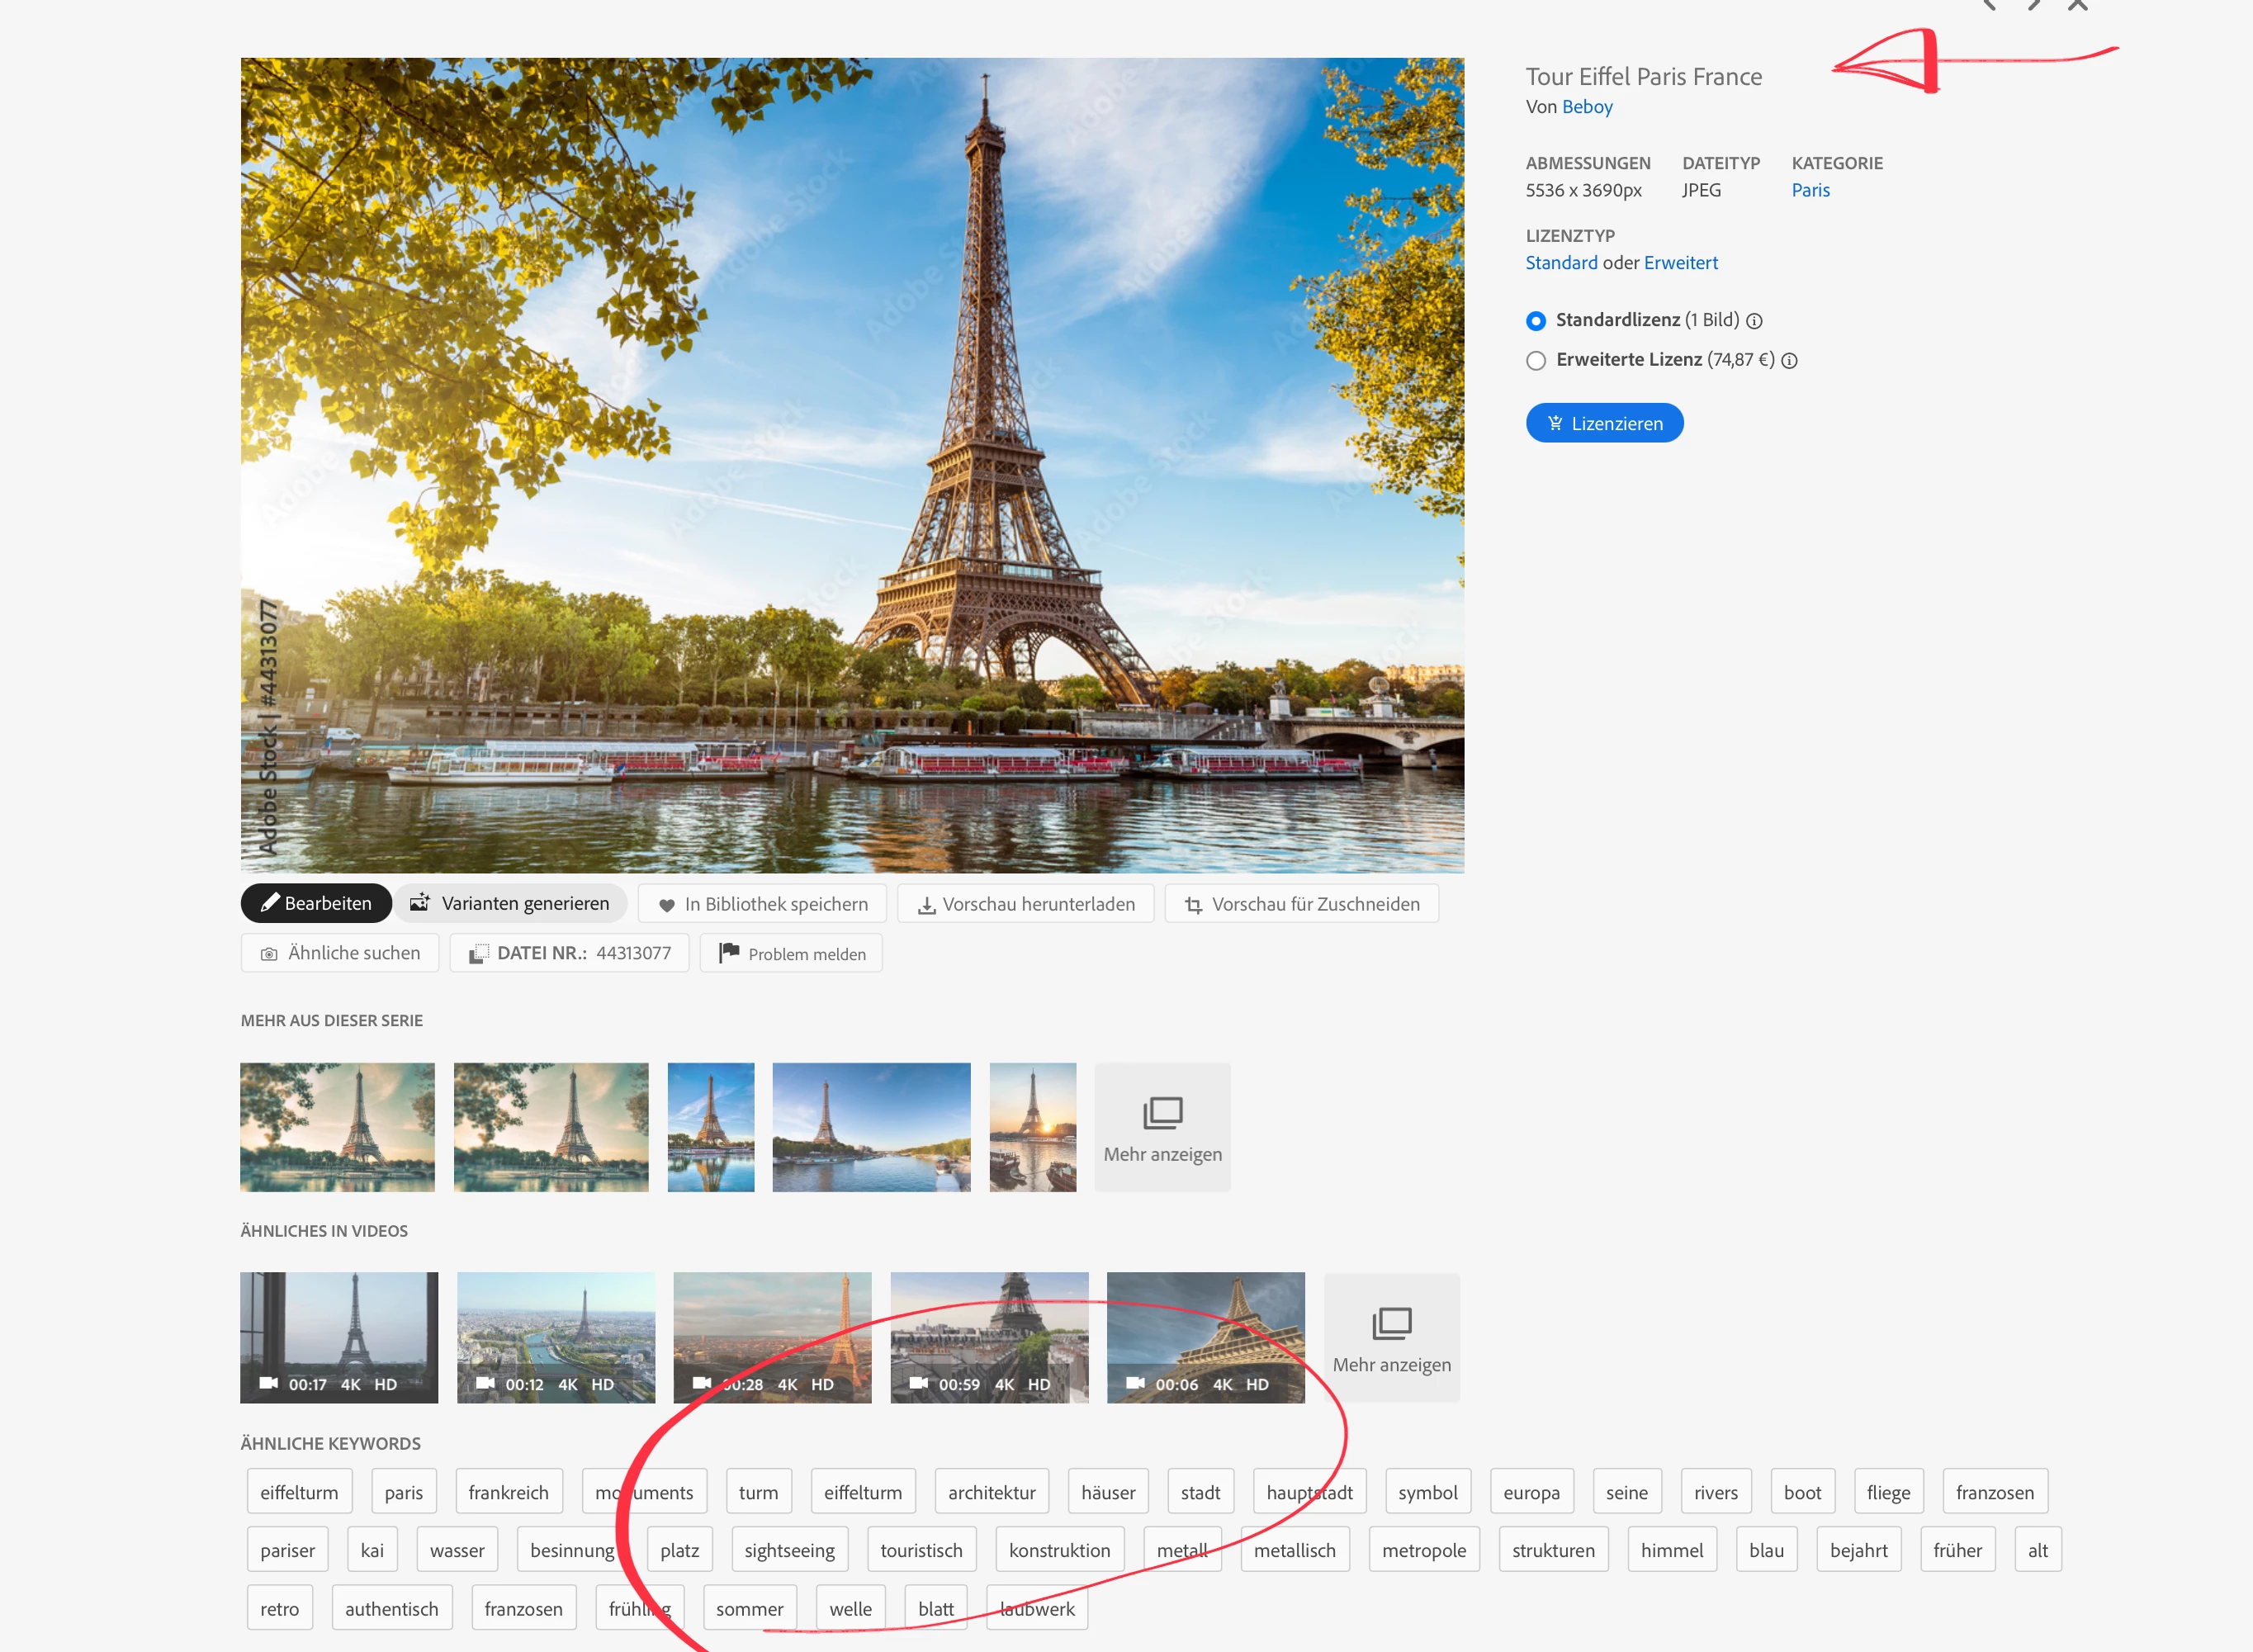2253x1652 pixels.
Task: Click the pencil icon on Bearbeiten
Action: point(269,903)
